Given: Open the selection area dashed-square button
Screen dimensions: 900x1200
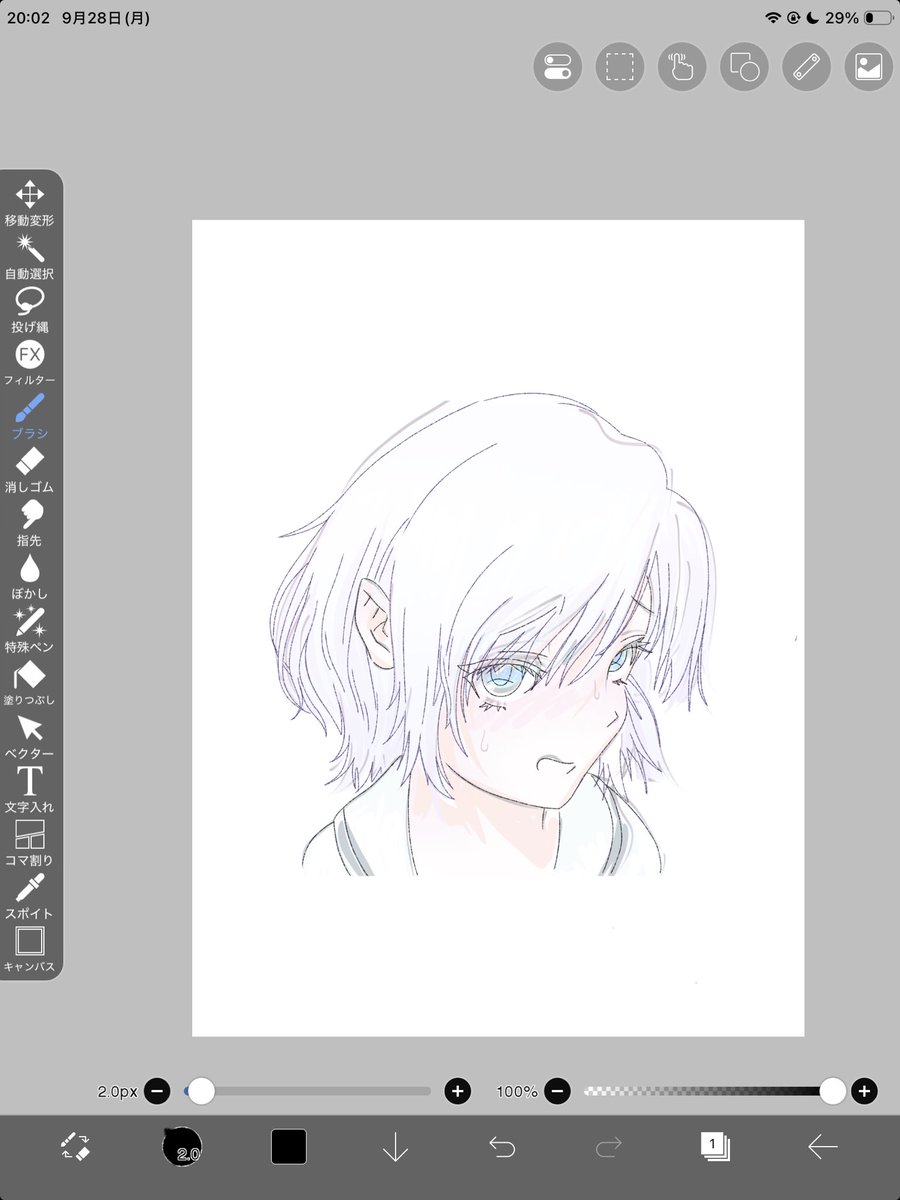Looking at the screenshot, I should [x=620, y=67].
